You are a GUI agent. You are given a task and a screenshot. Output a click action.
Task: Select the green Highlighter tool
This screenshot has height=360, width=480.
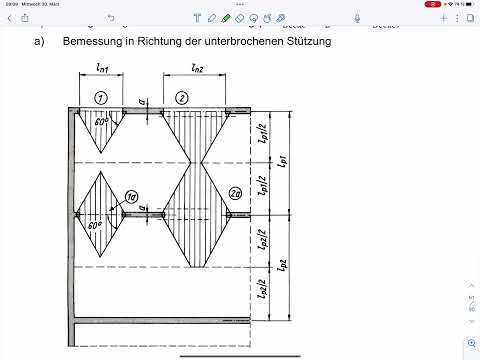[226, 18]
